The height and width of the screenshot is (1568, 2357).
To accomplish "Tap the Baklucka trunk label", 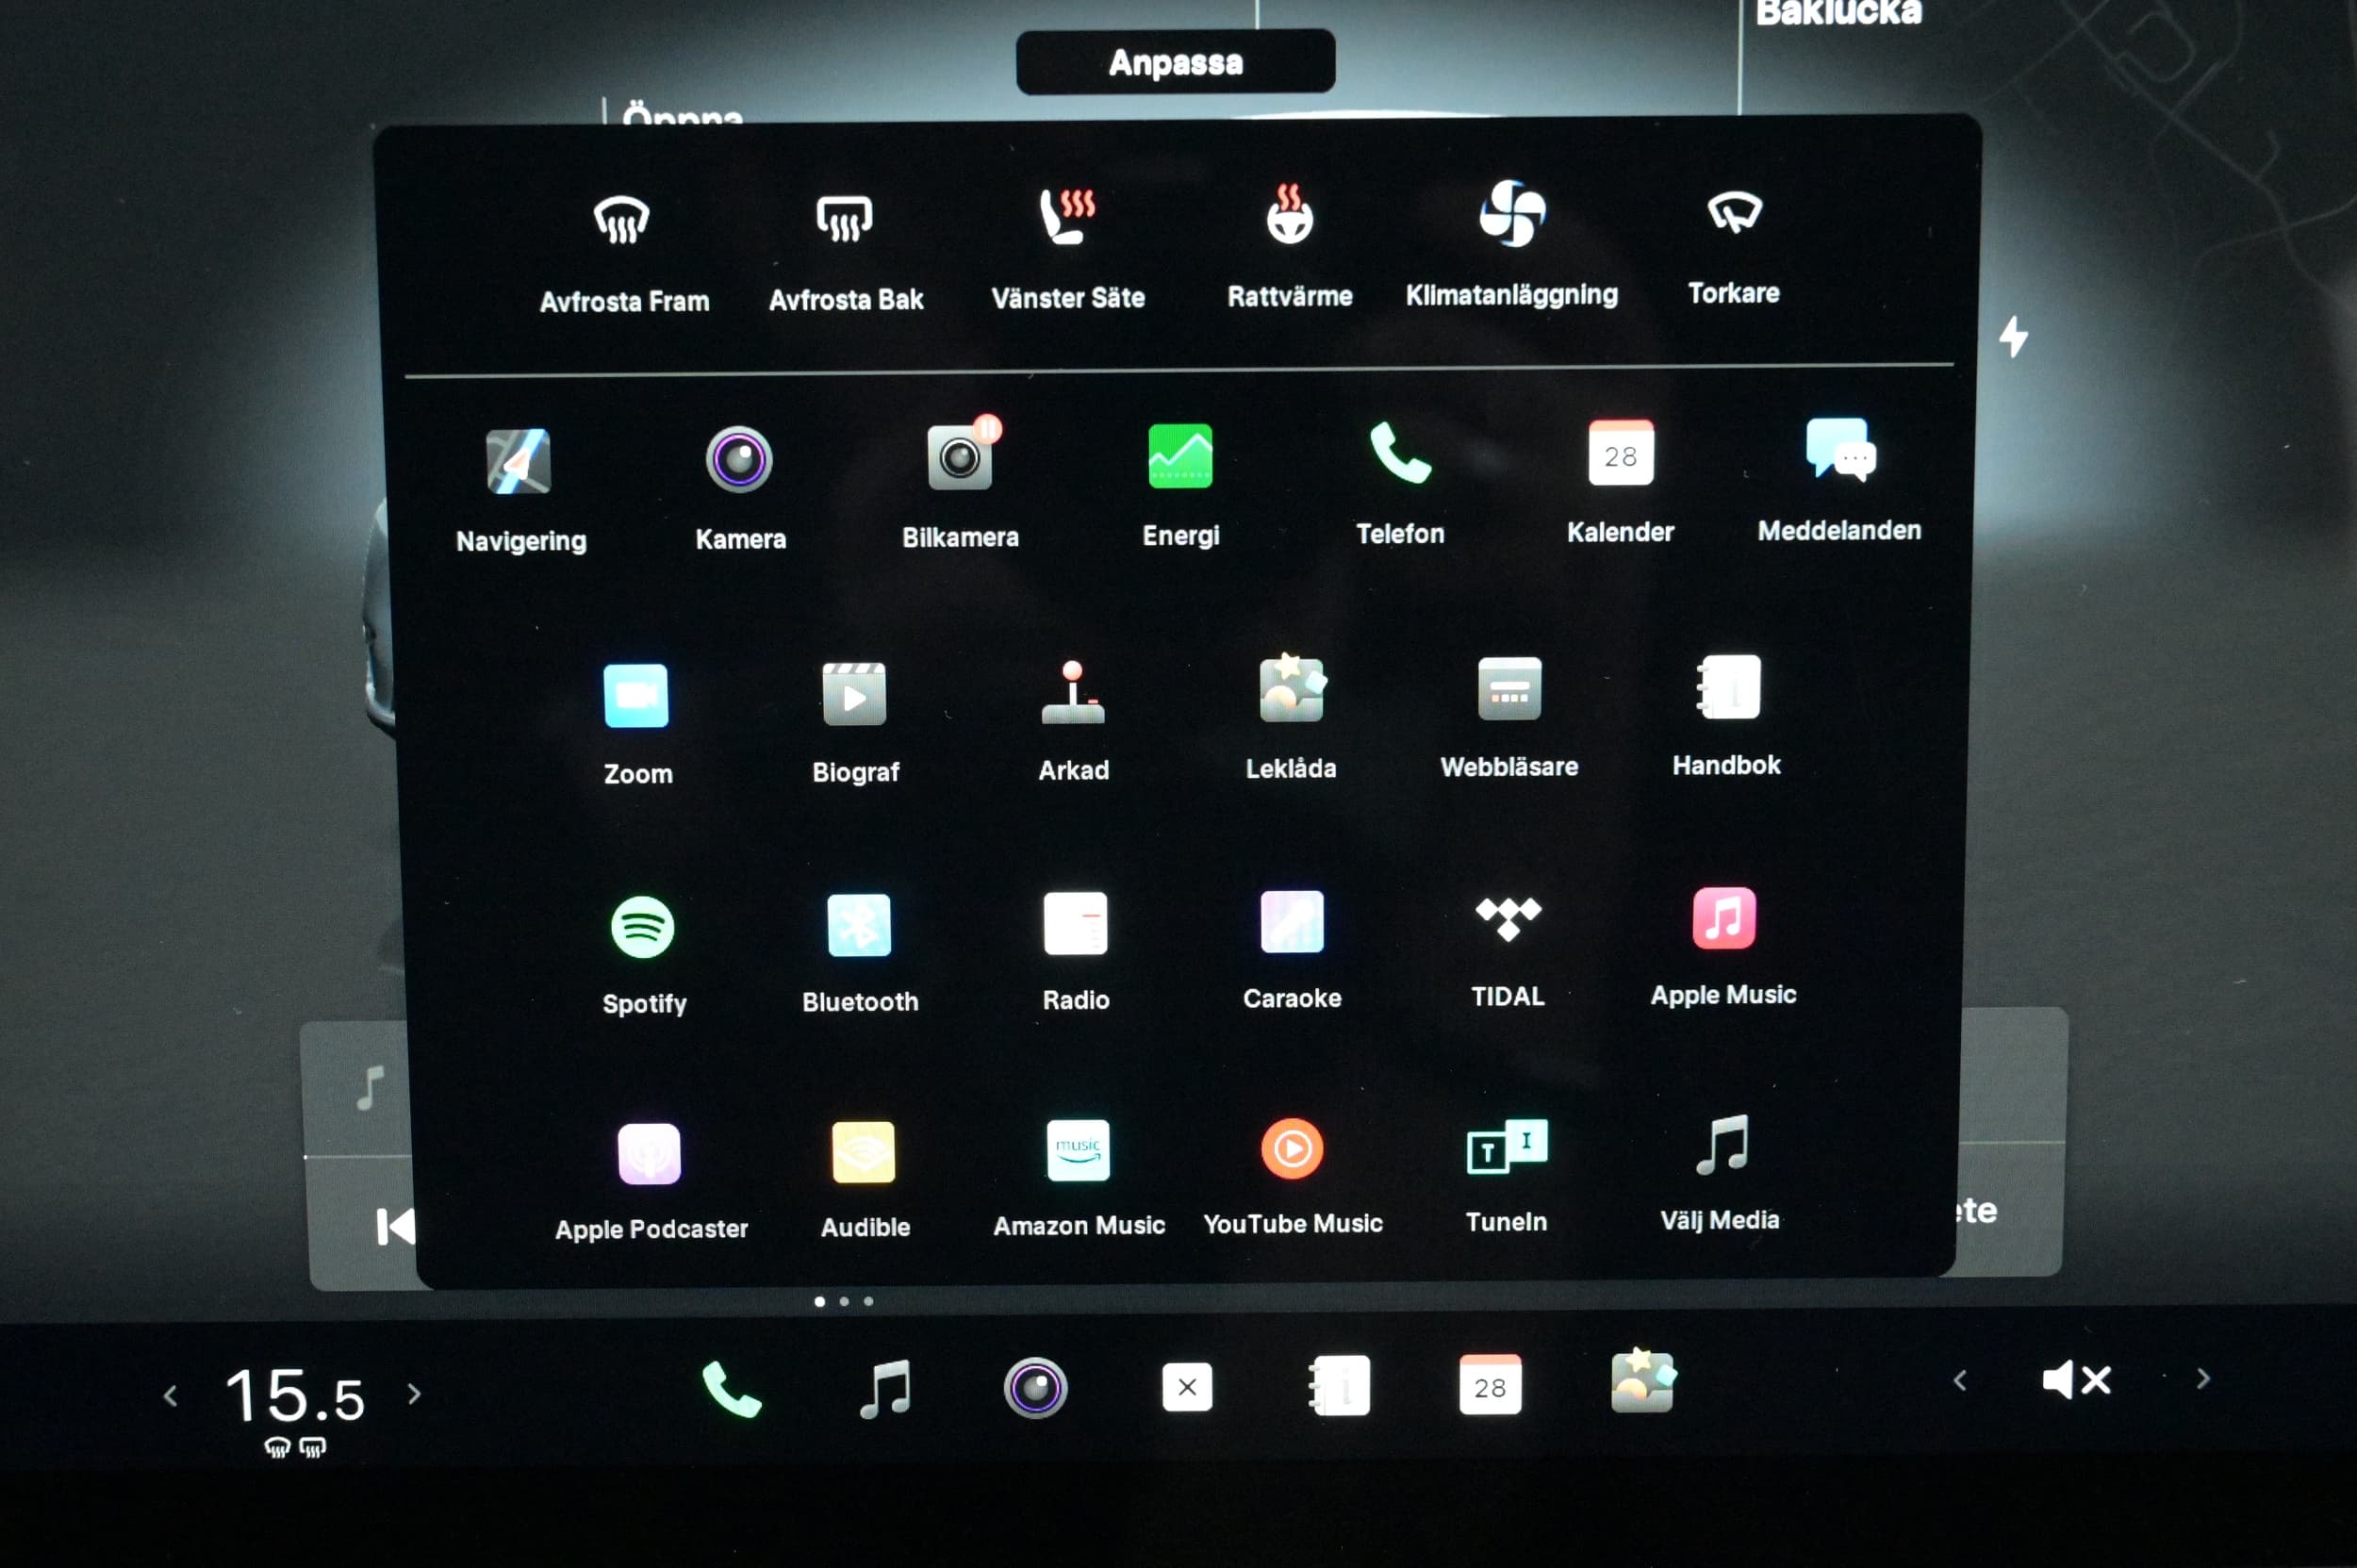I will (x=1838, y=12).
